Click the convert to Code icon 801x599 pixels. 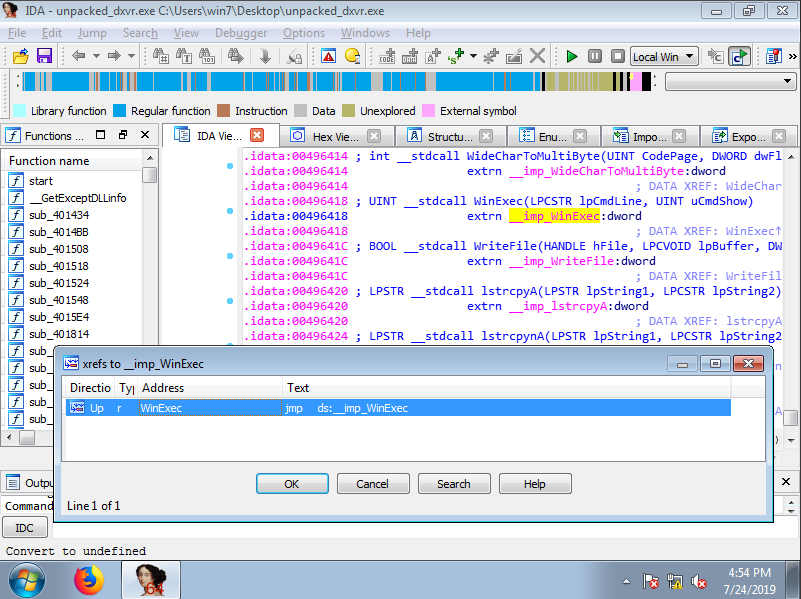[x=387, y=56]
